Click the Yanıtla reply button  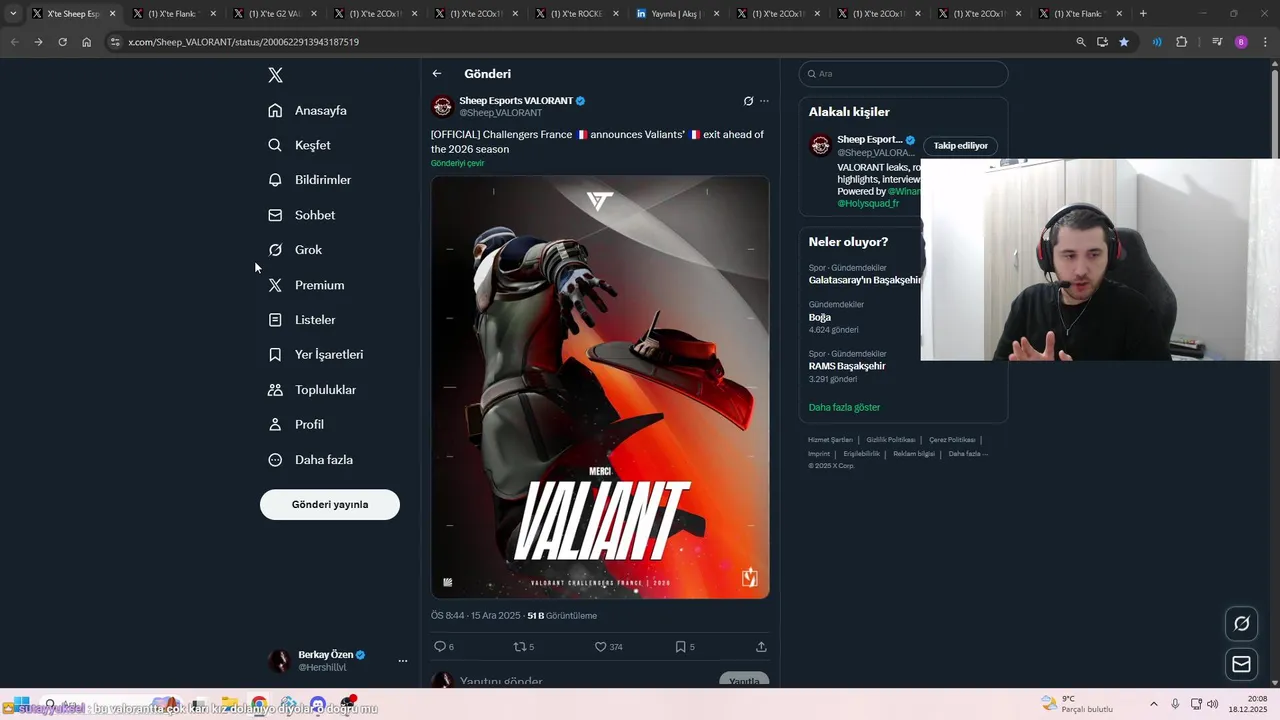coord(744,681)
